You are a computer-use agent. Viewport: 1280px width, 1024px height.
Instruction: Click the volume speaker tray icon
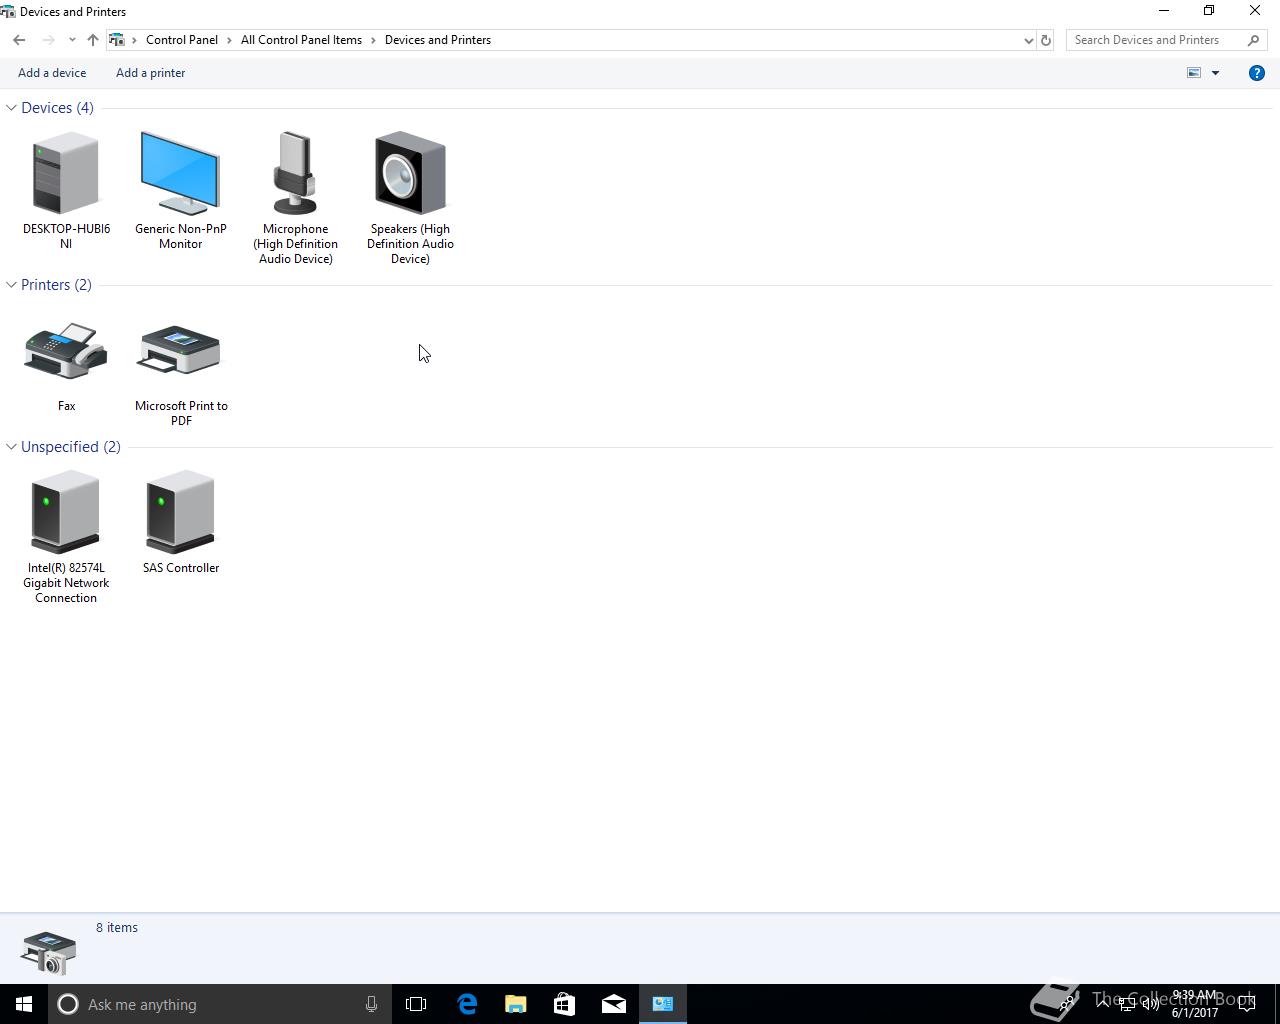point(1151,1004)
